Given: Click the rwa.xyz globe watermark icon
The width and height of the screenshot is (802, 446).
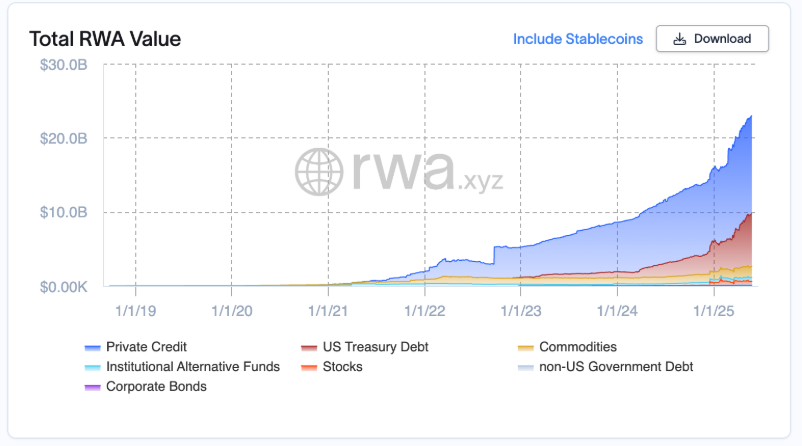Looking at the screenshot, I should pyautogui.click(x=321, y=171).
